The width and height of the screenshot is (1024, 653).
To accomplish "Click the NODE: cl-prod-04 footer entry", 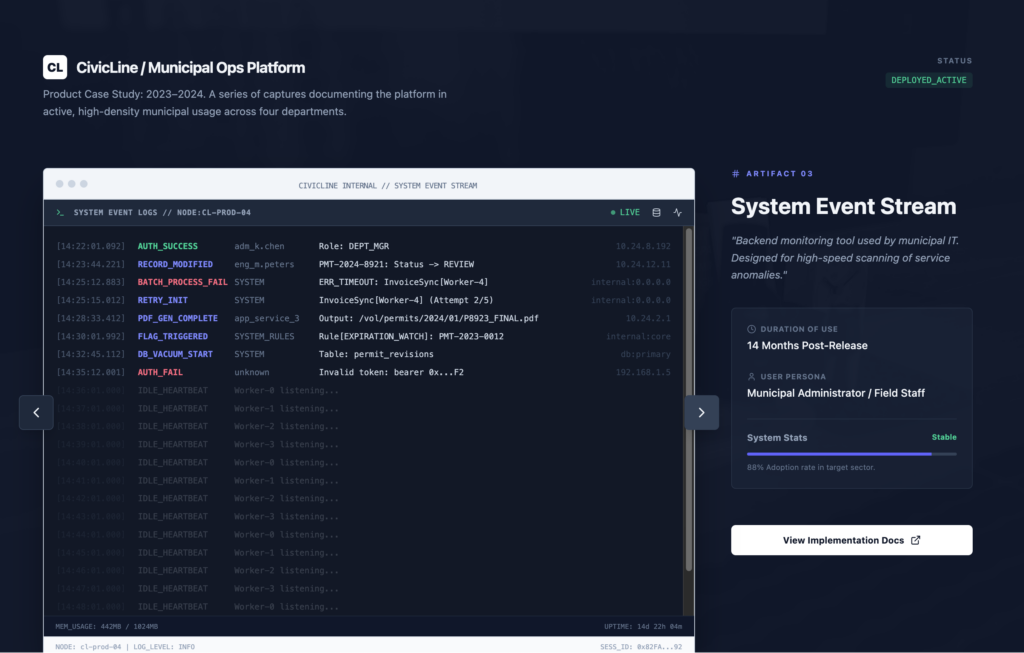I will [88, 646].
